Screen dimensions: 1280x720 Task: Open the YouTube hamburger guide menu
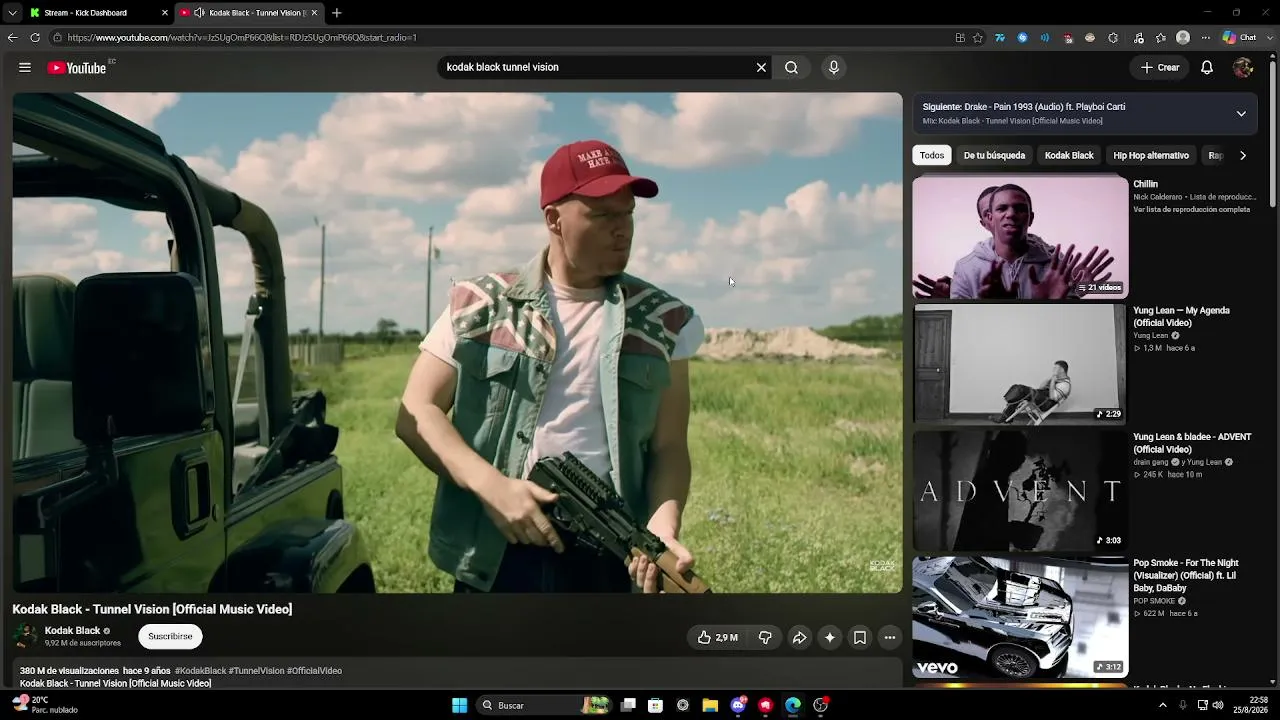click(24, 67)
